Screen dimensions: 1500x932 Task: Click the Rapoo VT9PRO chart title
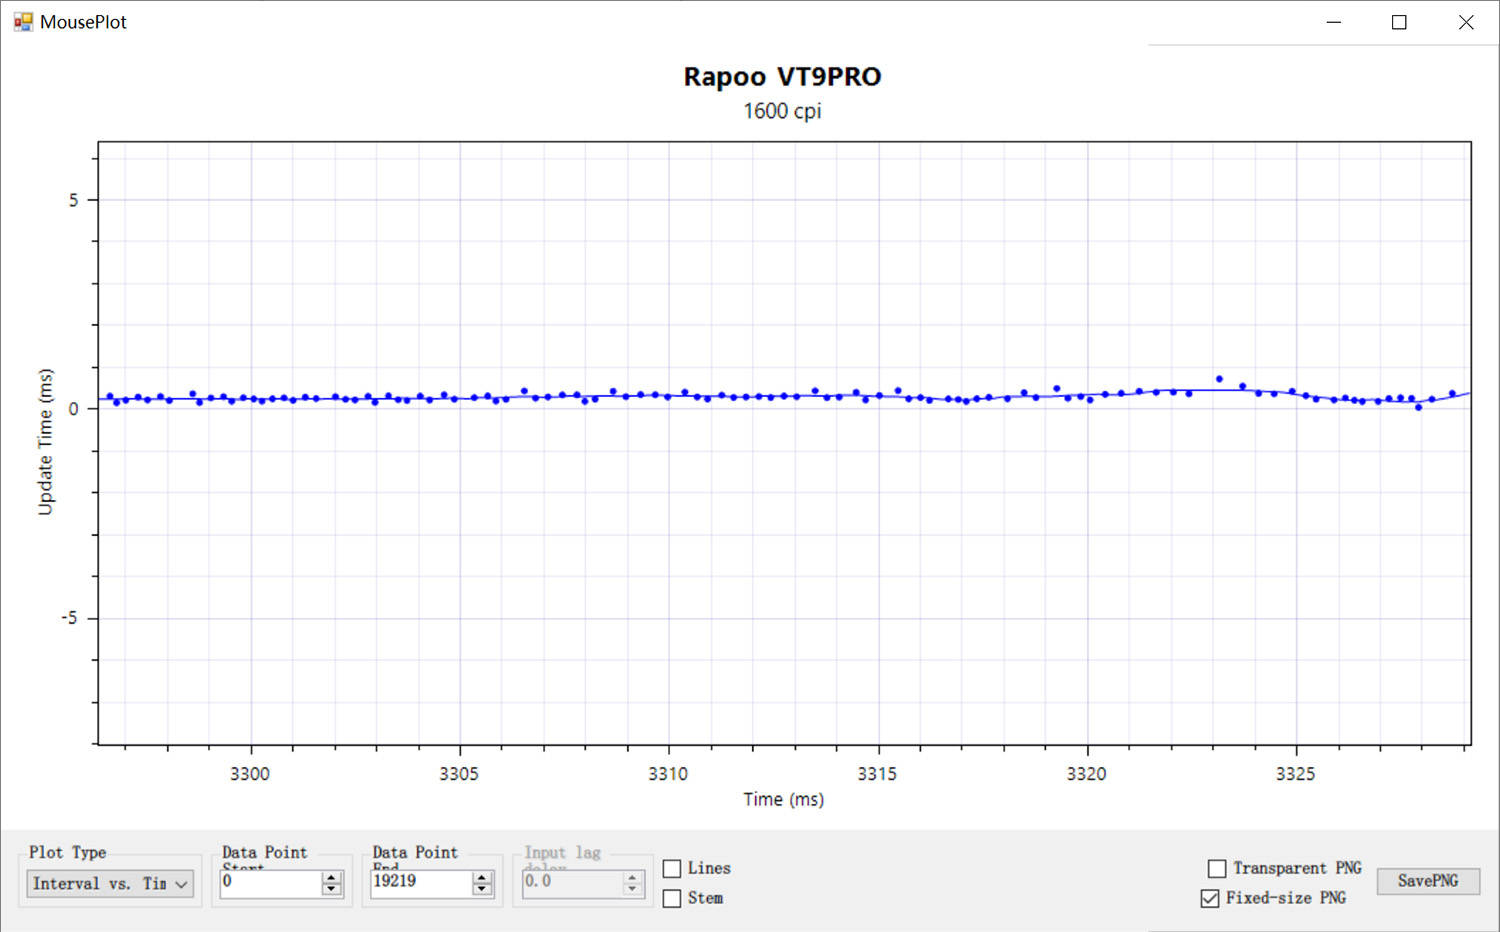[782, 77]
